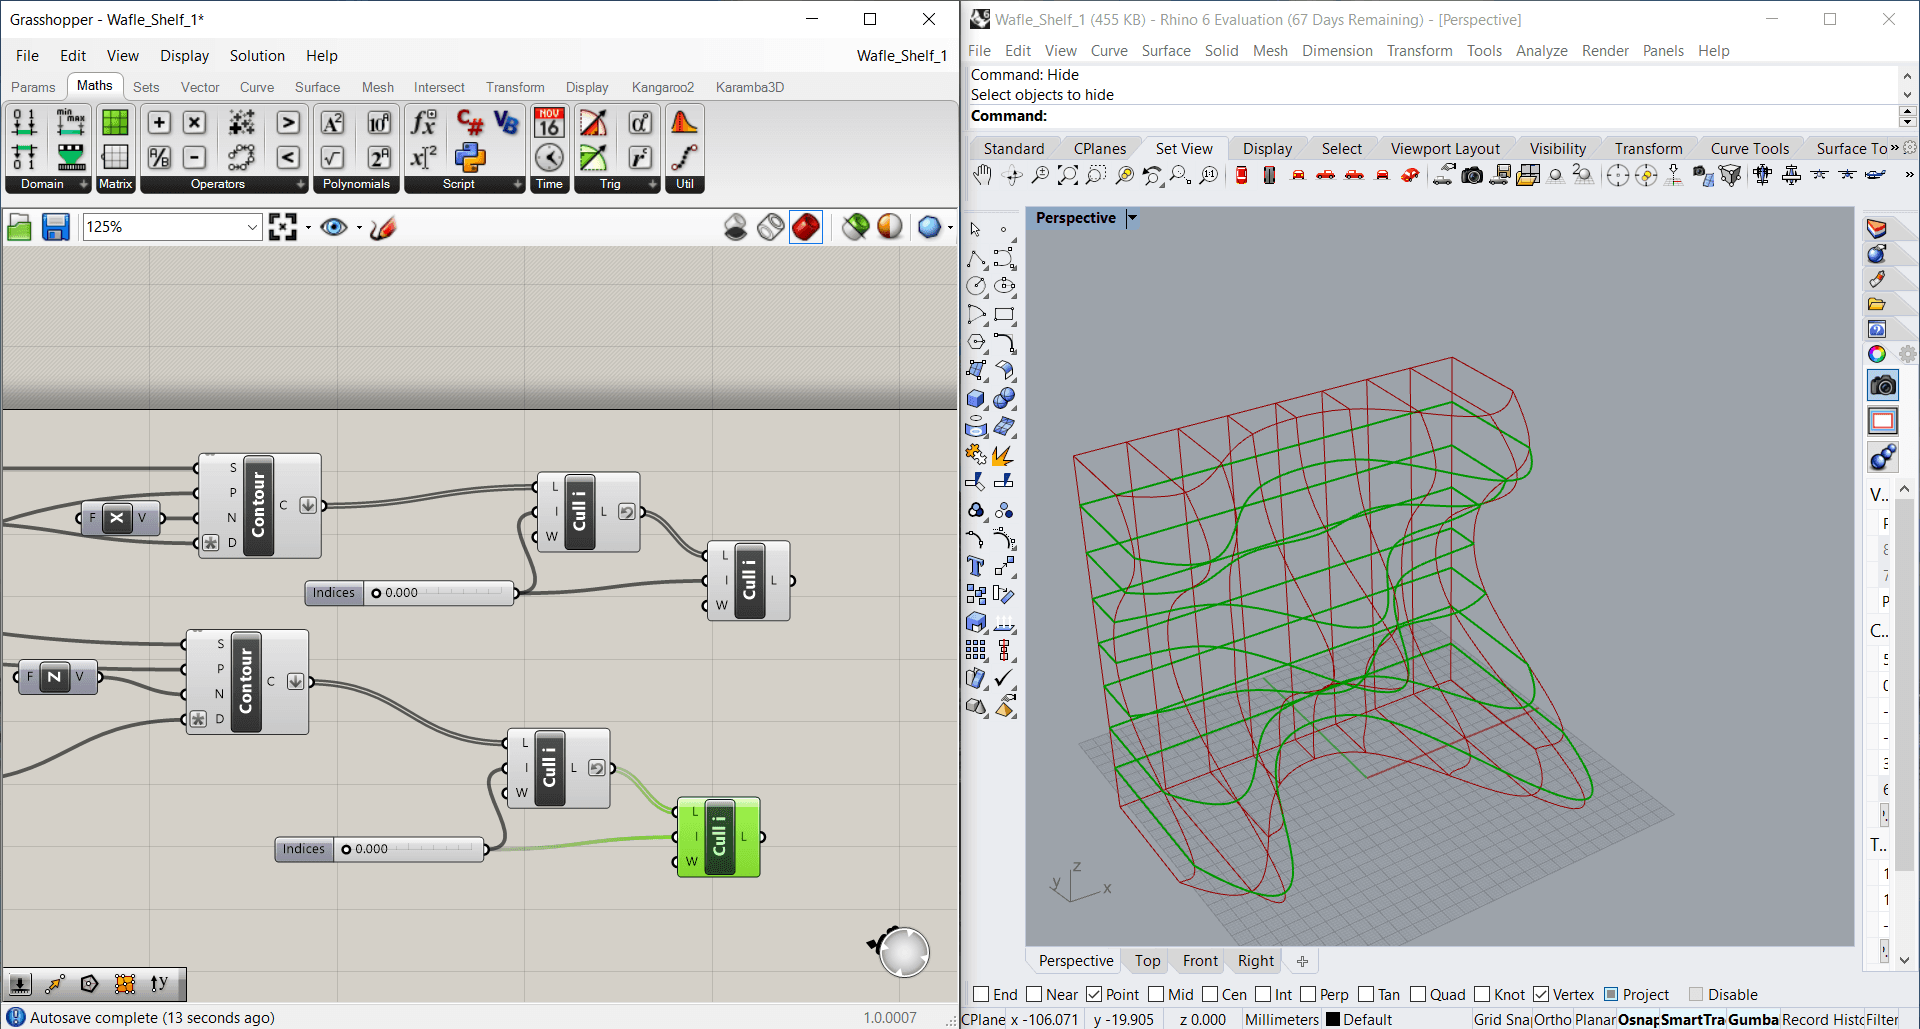Click the Addition operator icon
The width and height of the screenshot is (1920, 1029).
click(x=159, y=123)
